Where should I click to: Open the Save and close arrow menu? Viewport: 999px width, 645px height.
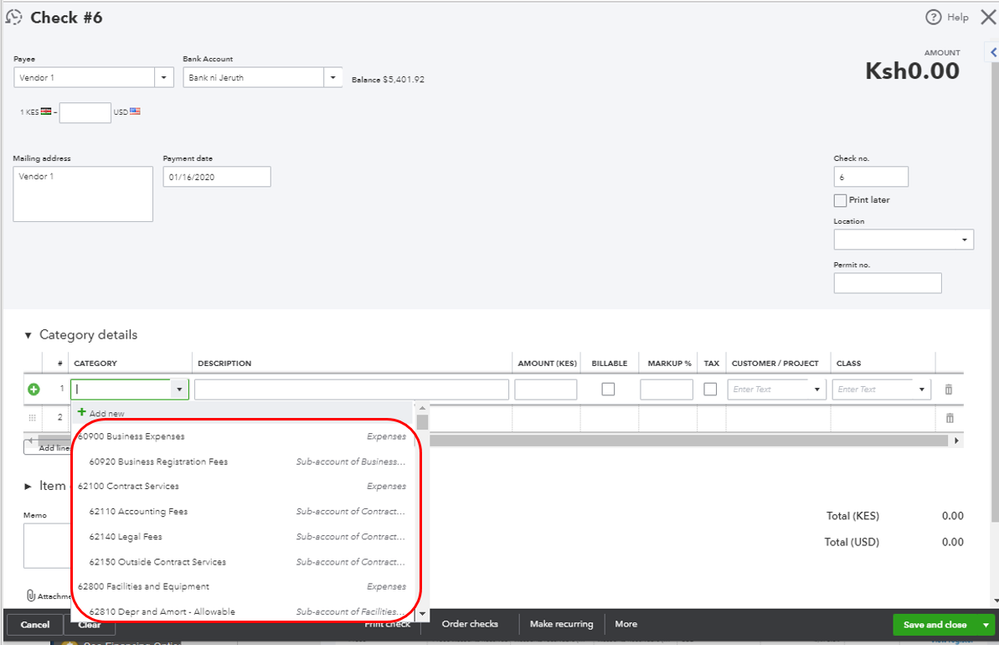986,625
